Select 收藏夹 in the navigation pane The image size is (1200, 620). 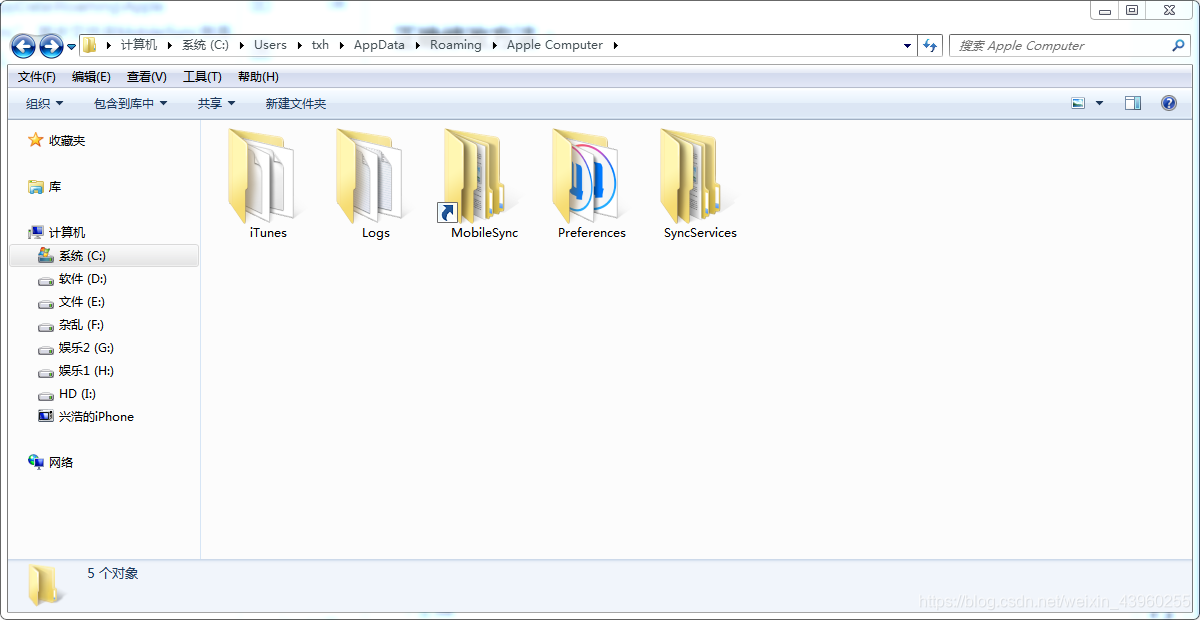pyautogui.click(x=57, y=141)
